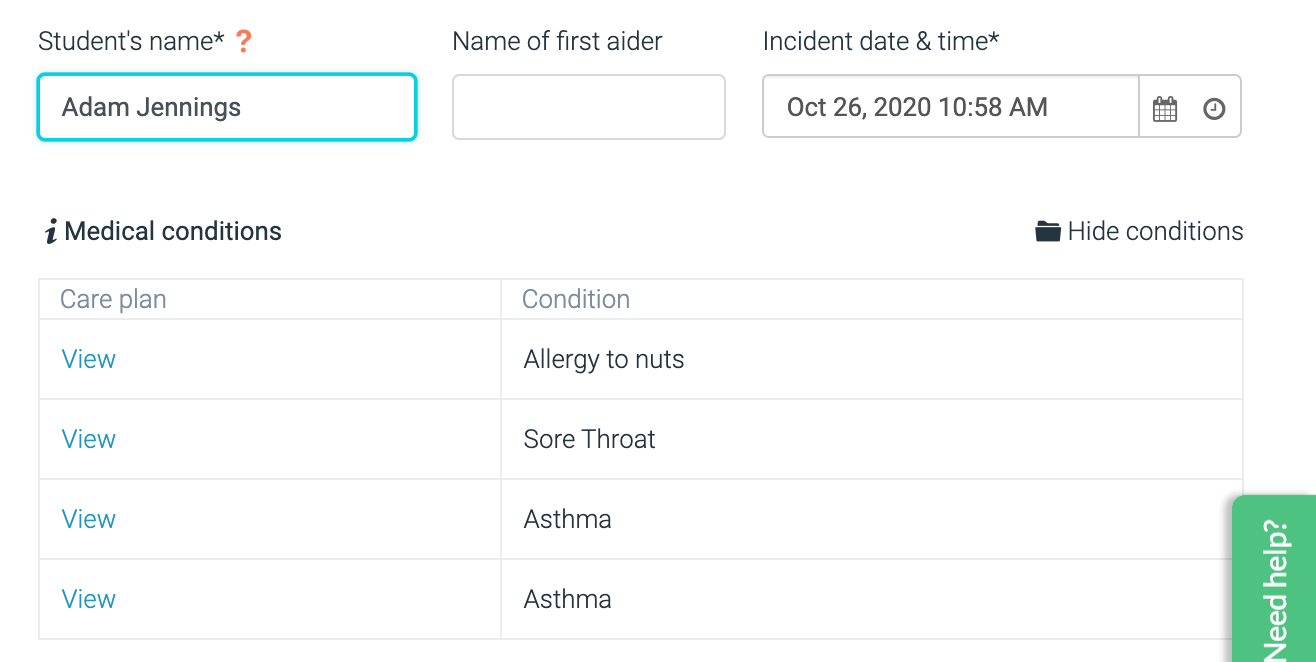
Task: Open the calendar date picker icon
Action: tap(1165, 106)
